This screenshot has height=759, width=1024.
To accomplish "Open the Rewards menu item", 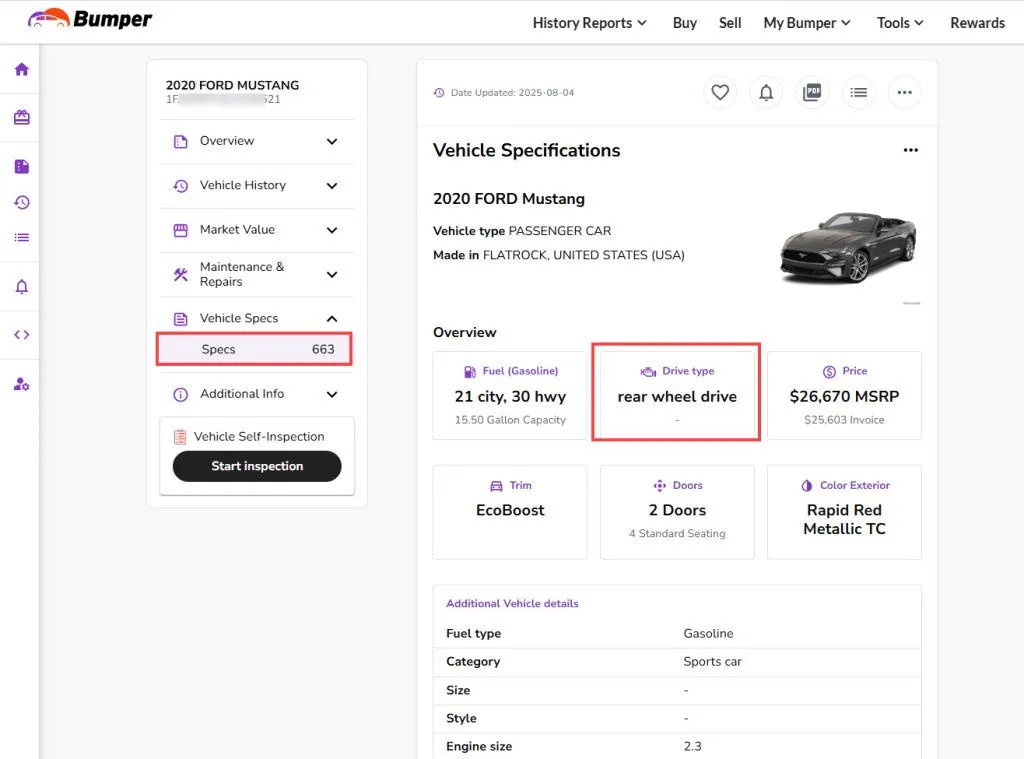I will [x=977, y=23].
